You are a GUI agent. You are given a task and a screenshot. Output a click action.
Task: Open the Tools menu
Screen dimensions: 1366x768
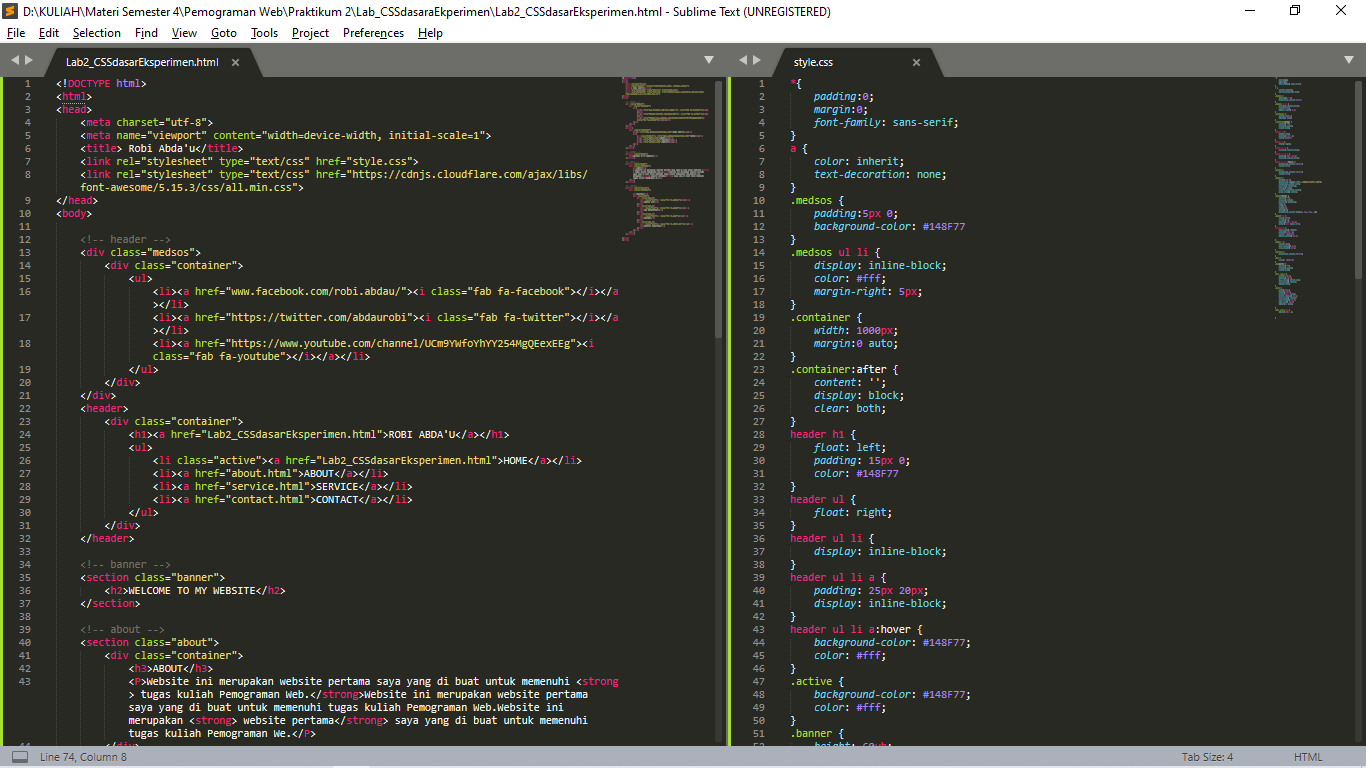tap(265, 33)
